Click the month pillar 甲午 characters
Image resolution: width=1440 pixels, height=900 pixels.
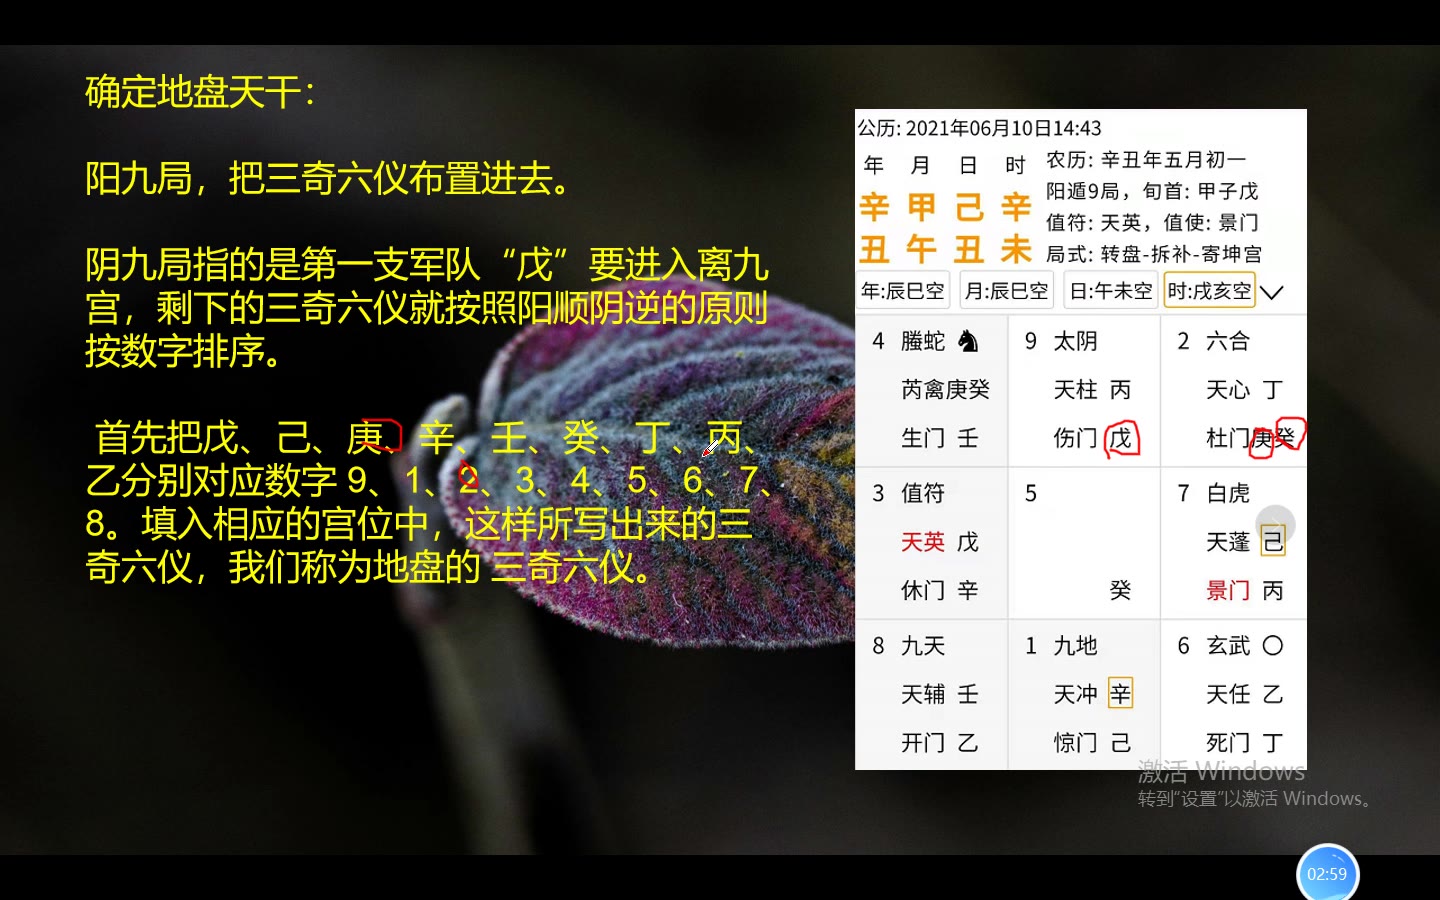point(922,228)
